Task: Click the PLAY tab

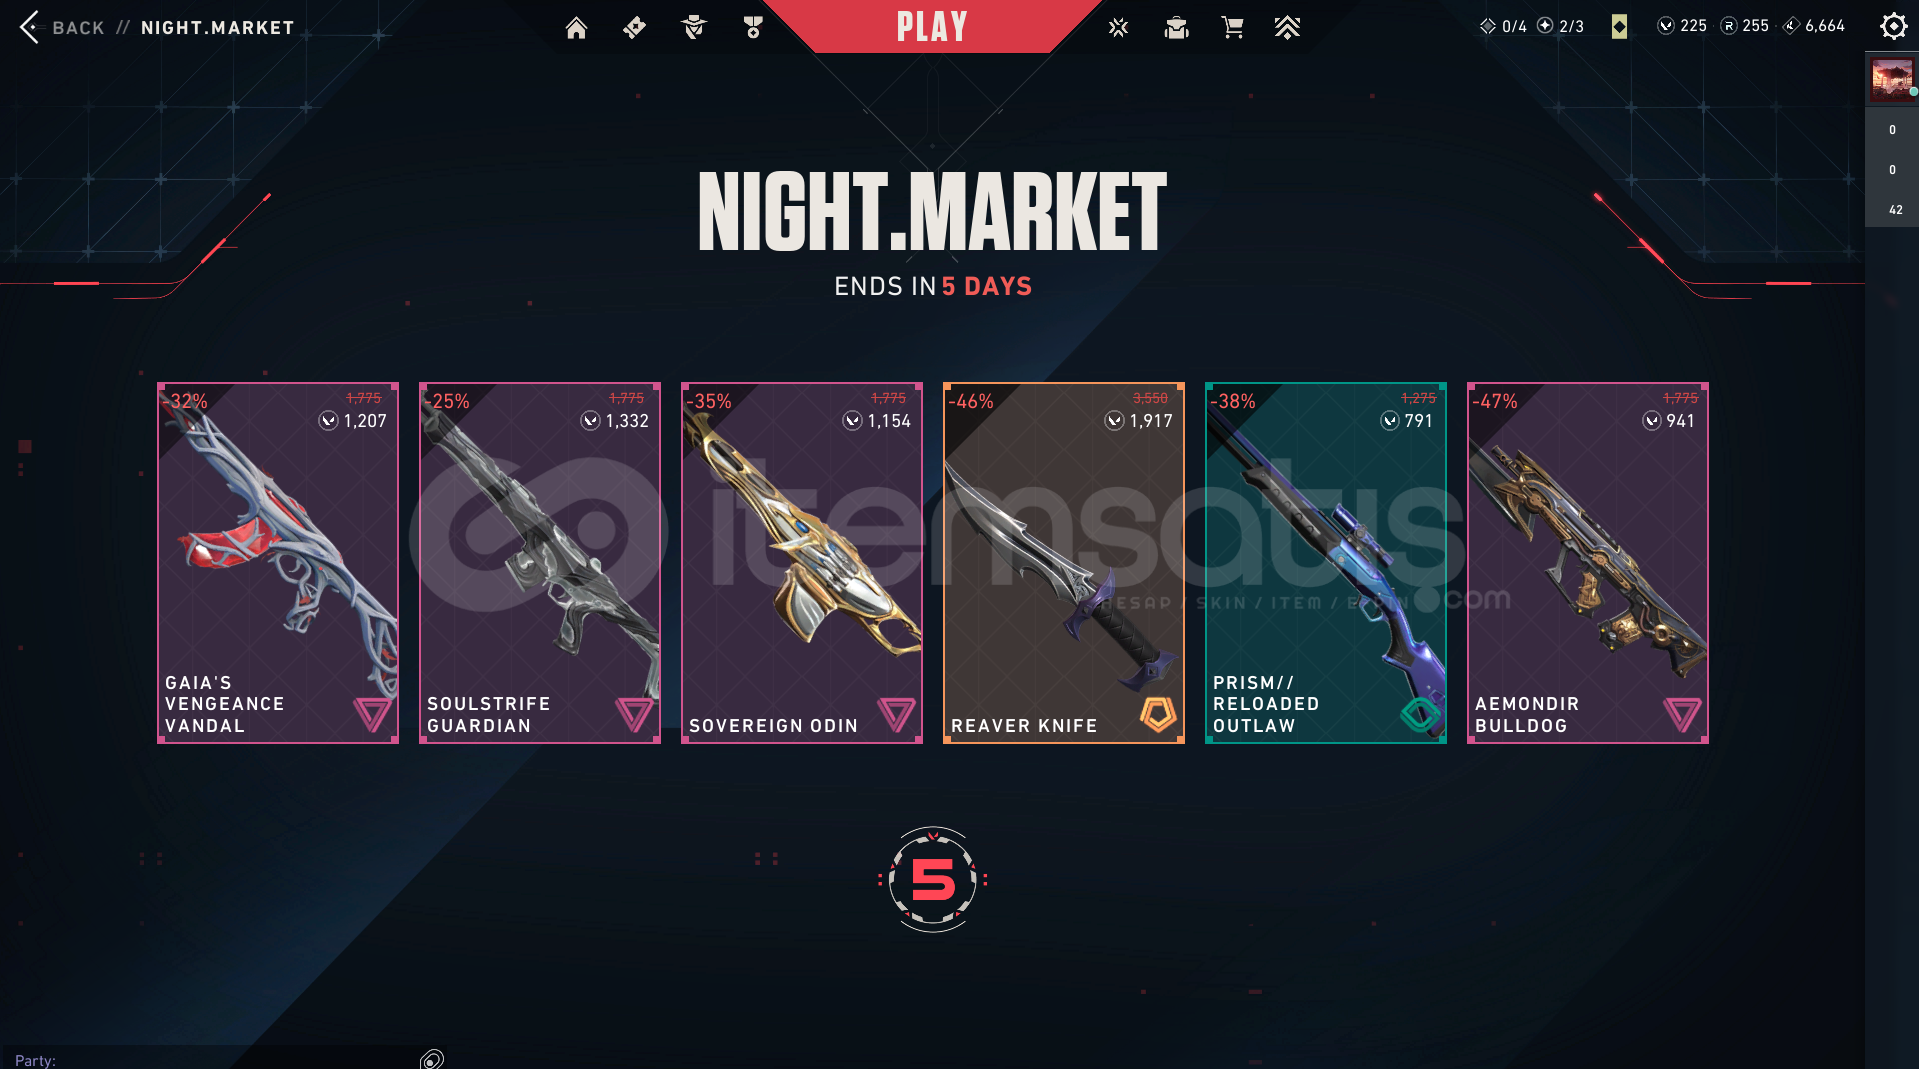Action: 932,26
